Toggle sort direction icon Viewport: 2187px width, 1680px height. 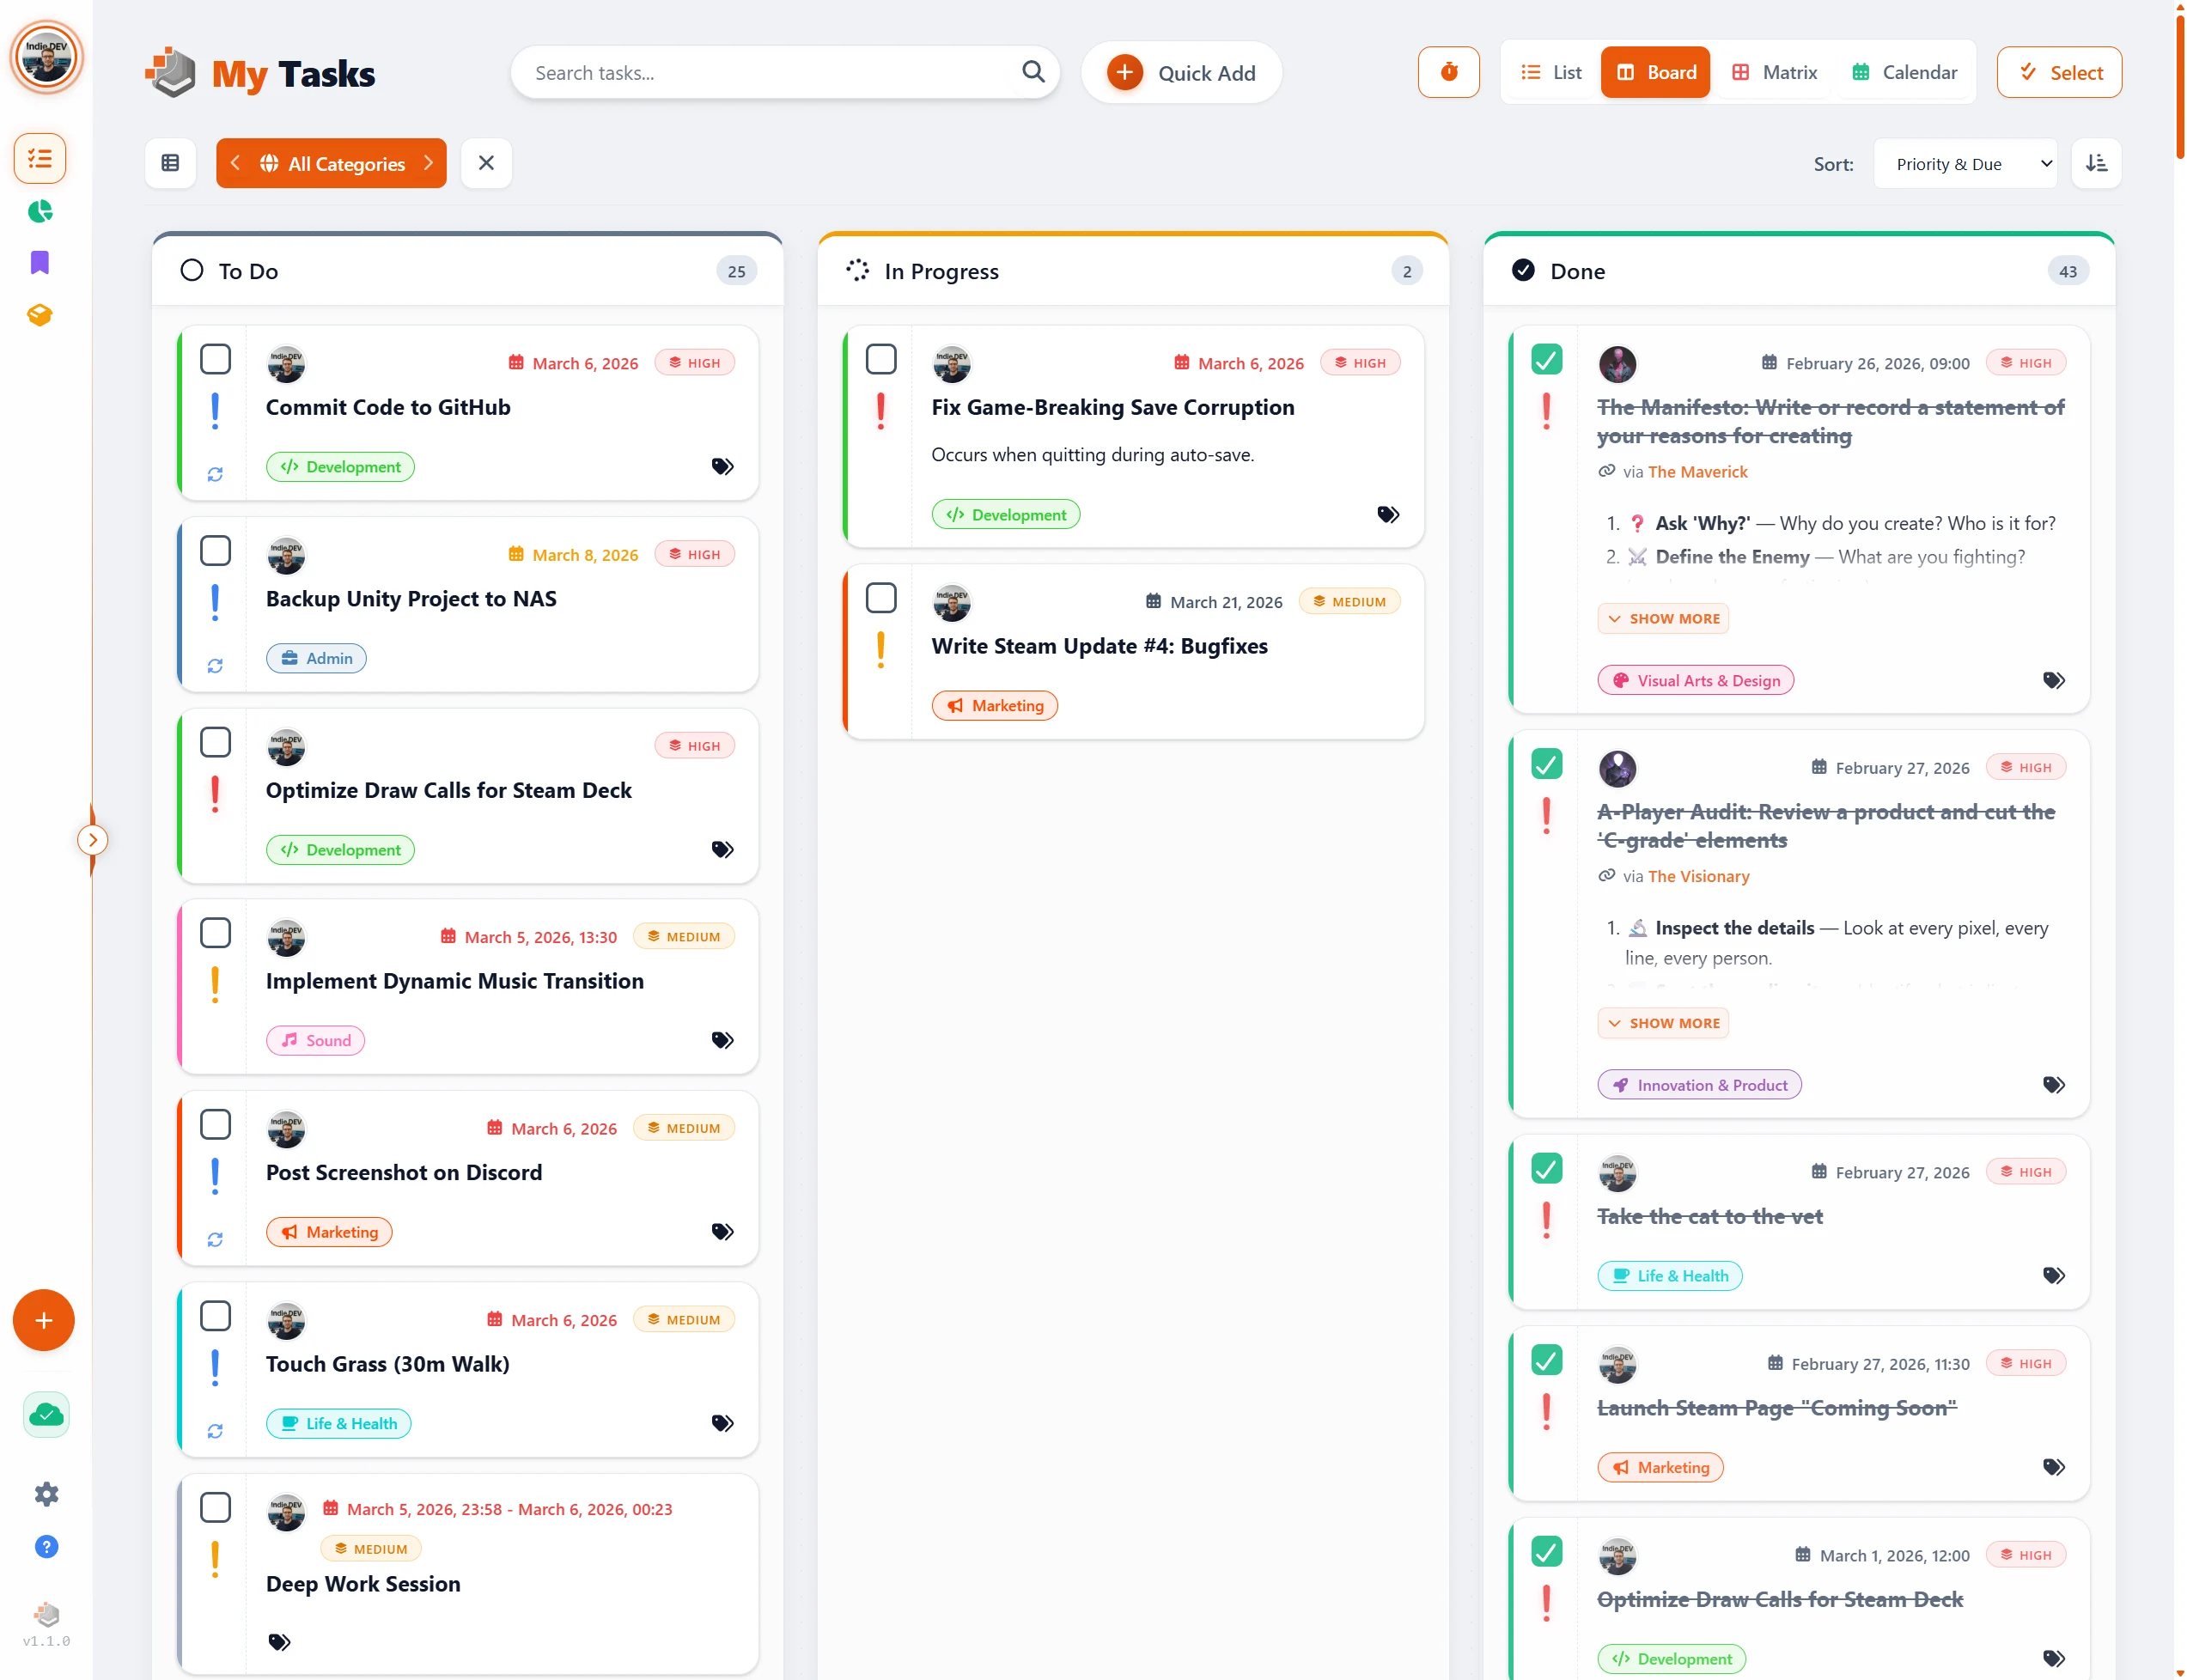click(2095, 163)
